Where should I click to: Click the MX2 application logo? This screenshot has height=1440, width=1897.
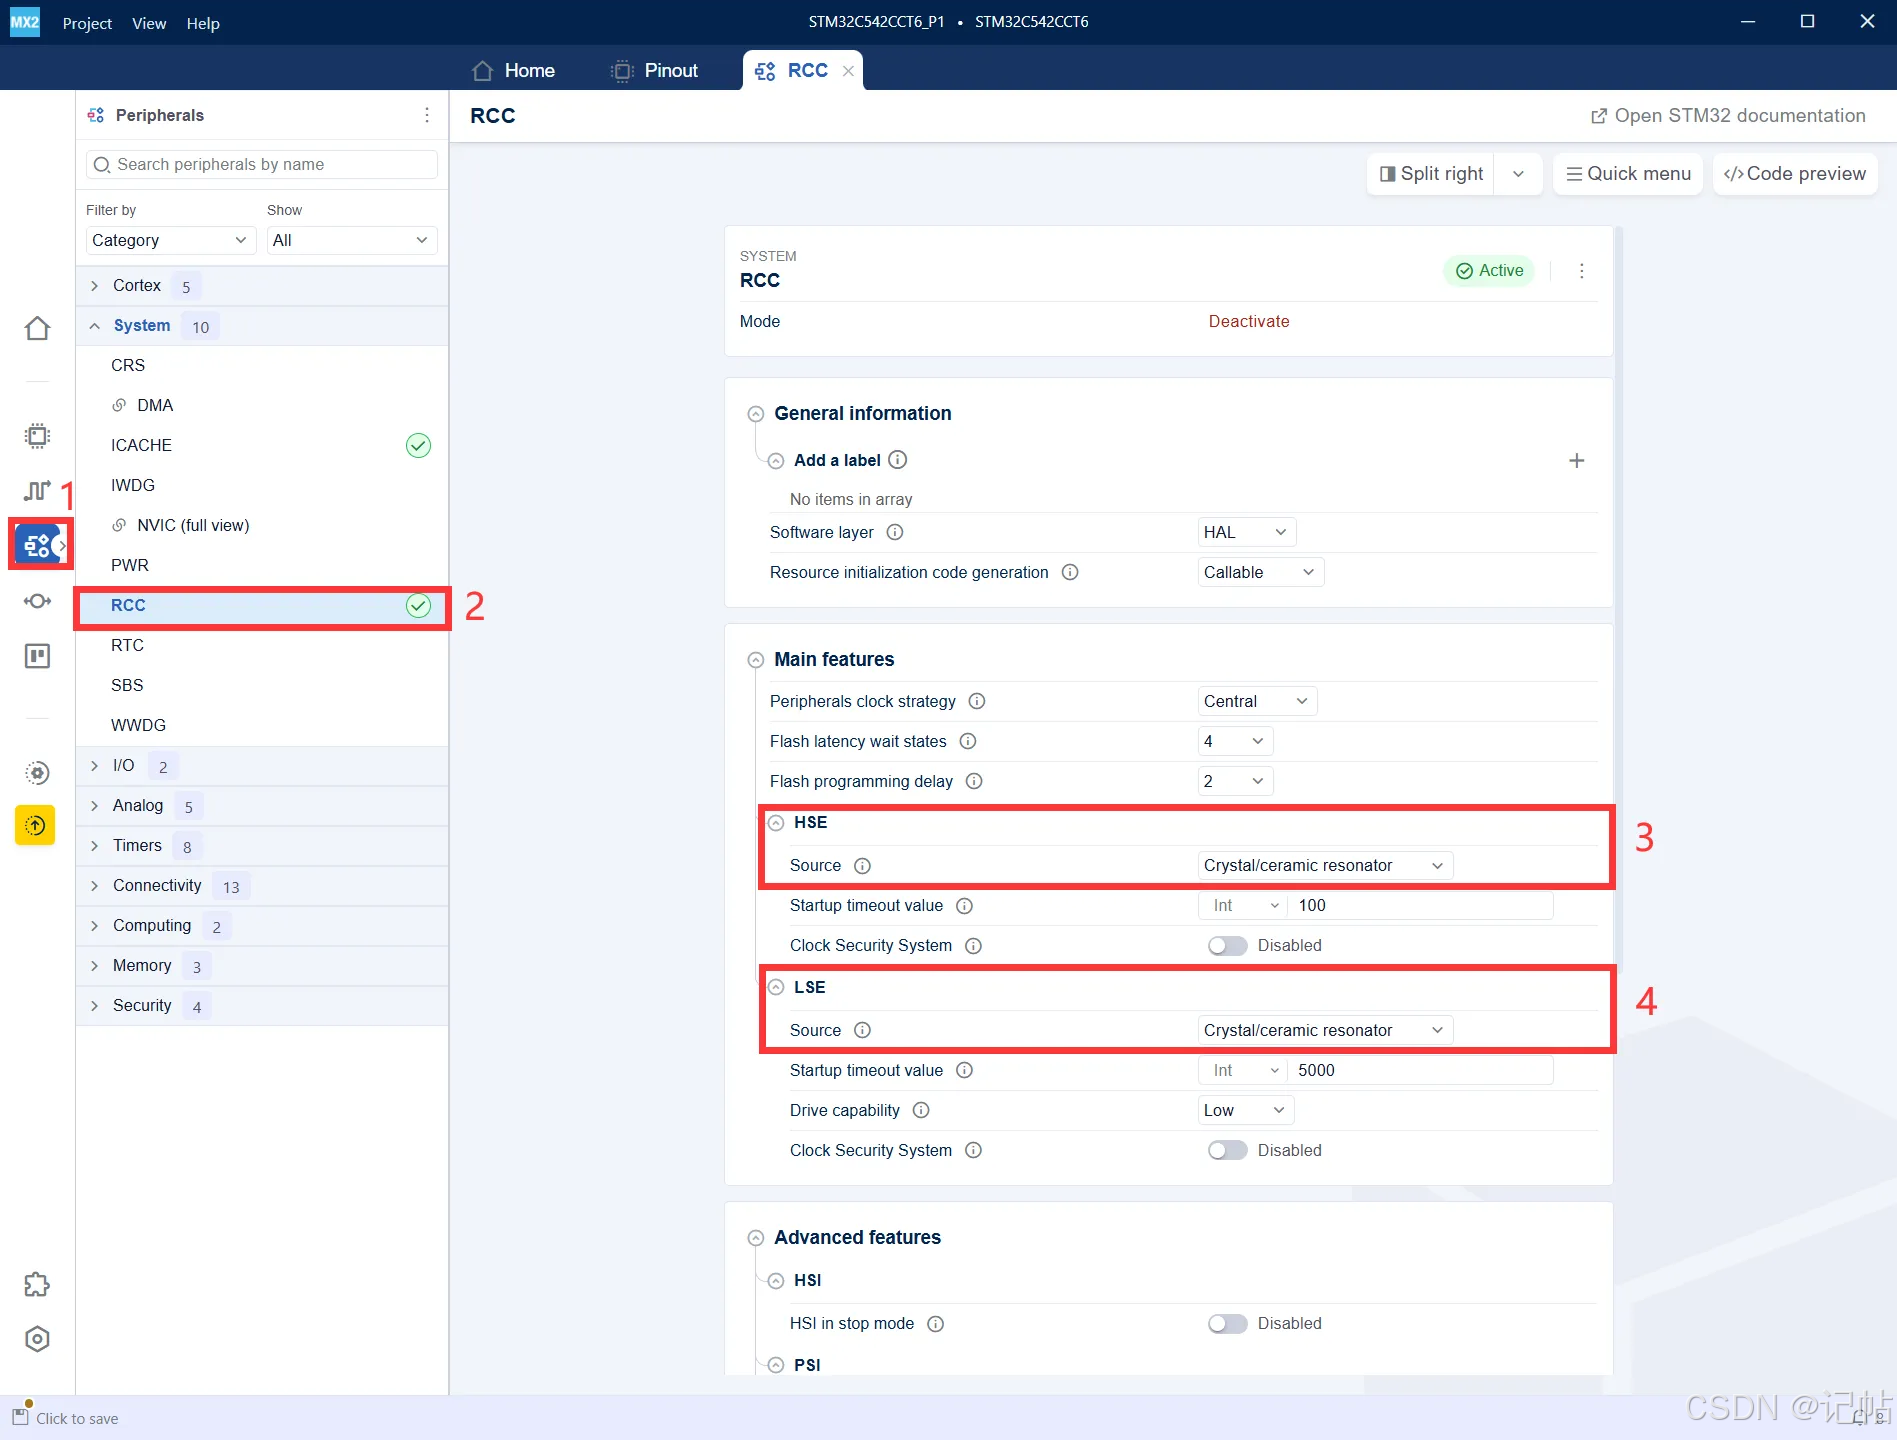(x=24, y=22)
